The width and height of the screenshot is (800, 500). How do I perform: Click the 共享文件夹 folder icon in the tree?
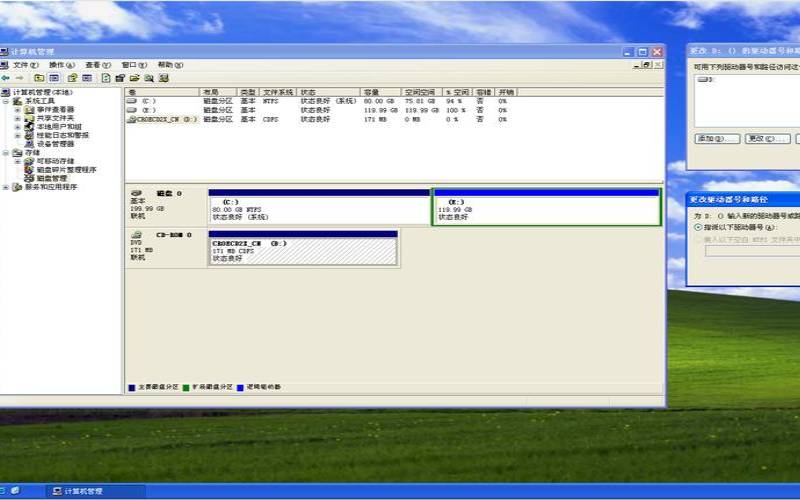[x=30, y=118]
